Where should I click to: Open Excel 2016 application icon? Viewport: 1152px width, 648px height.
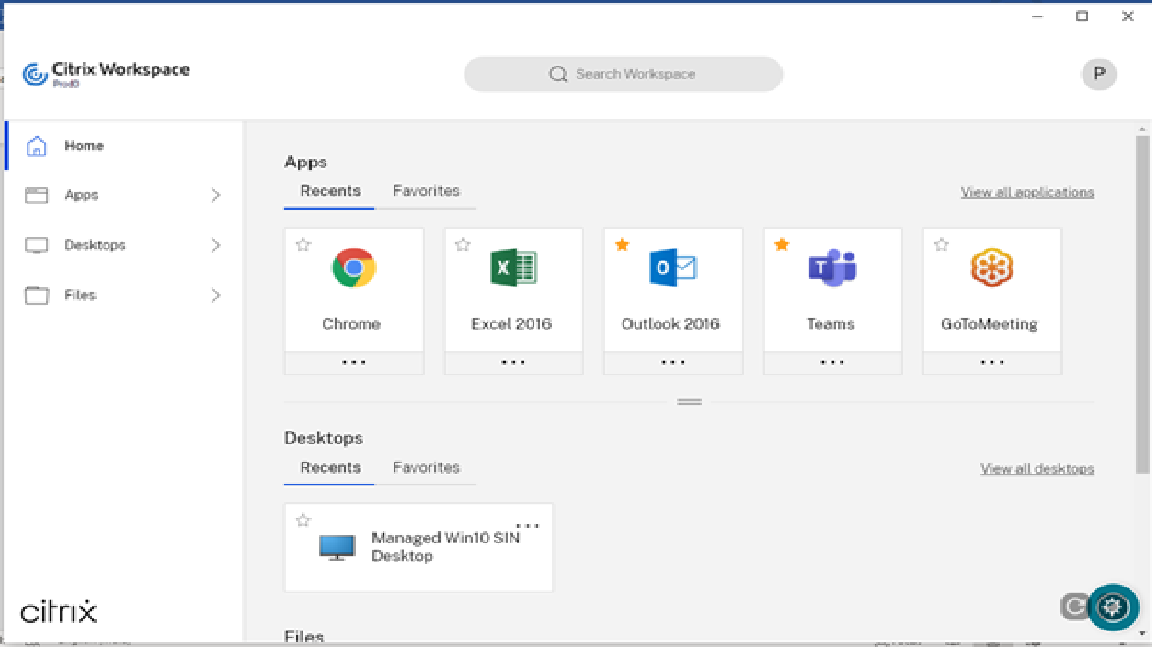(513, 268)
